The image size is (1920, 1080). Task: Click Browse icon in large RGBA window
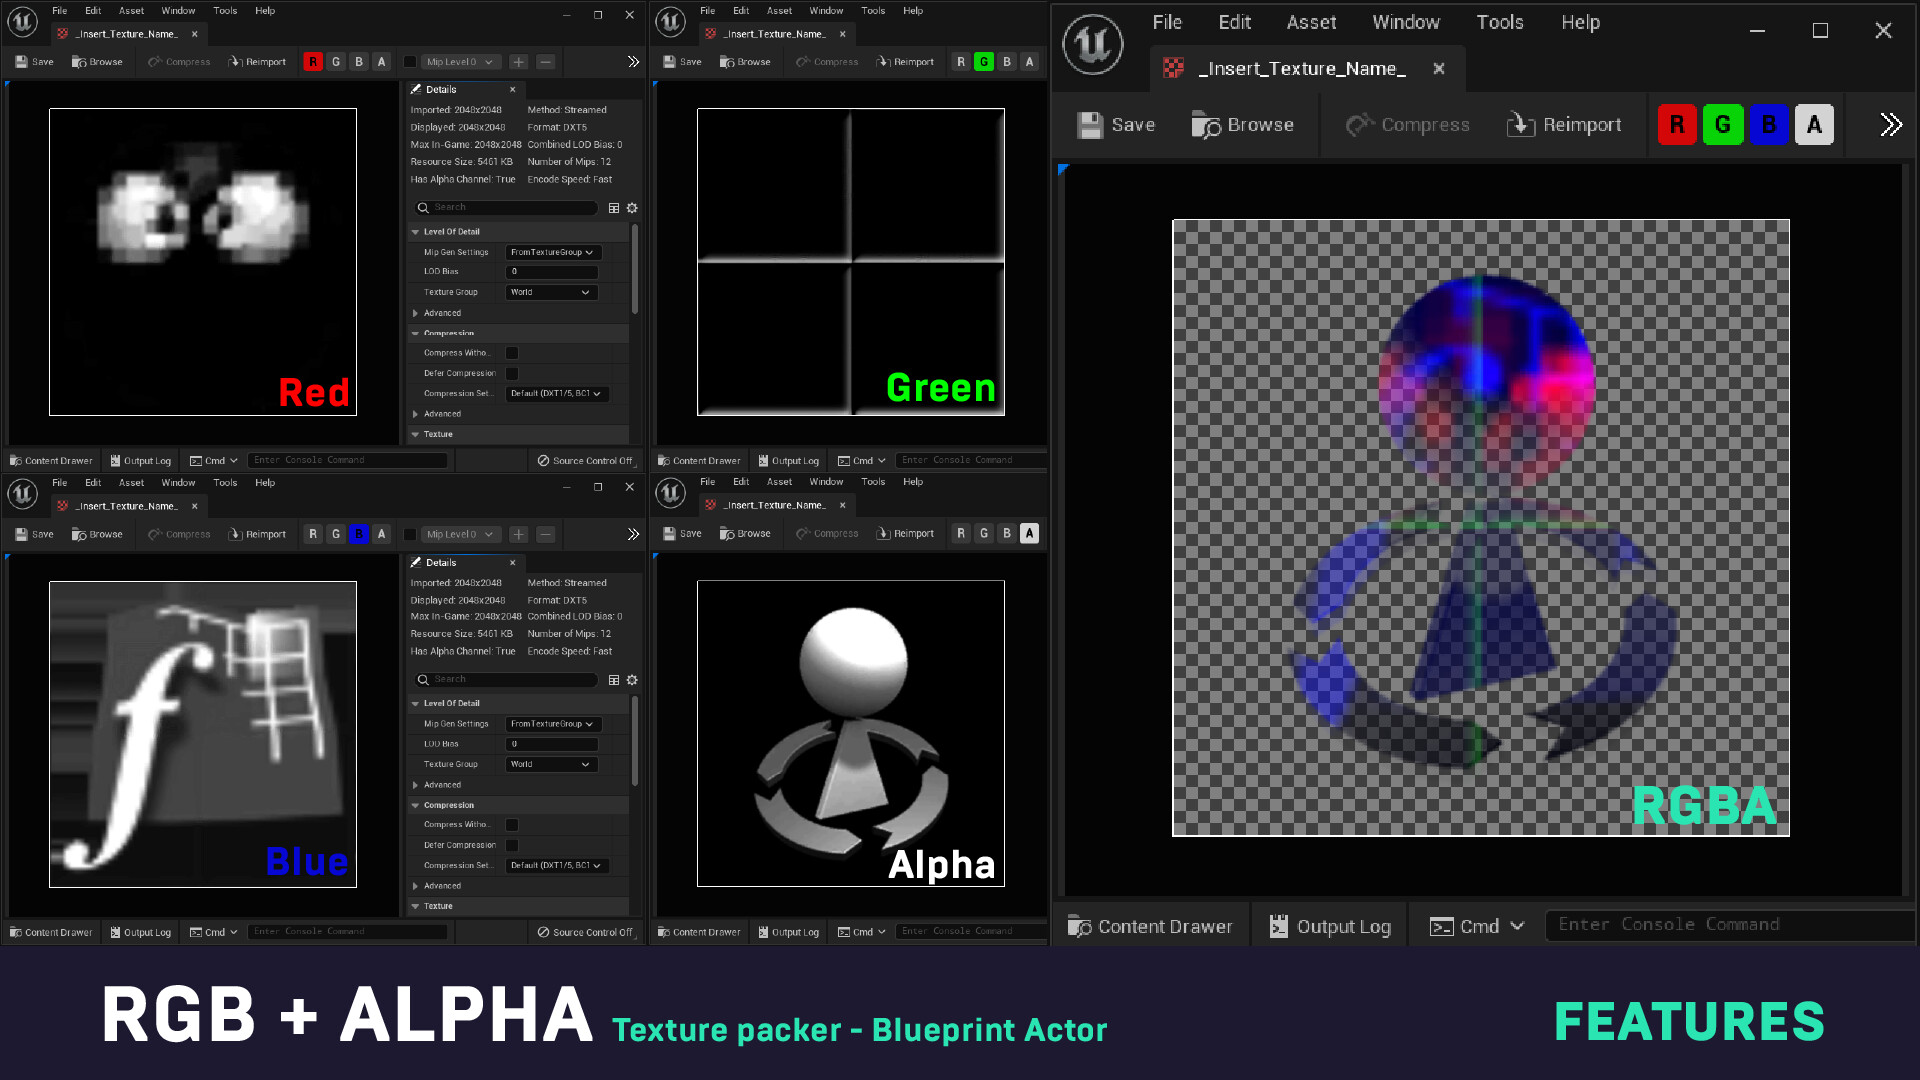pos(1206,125)
